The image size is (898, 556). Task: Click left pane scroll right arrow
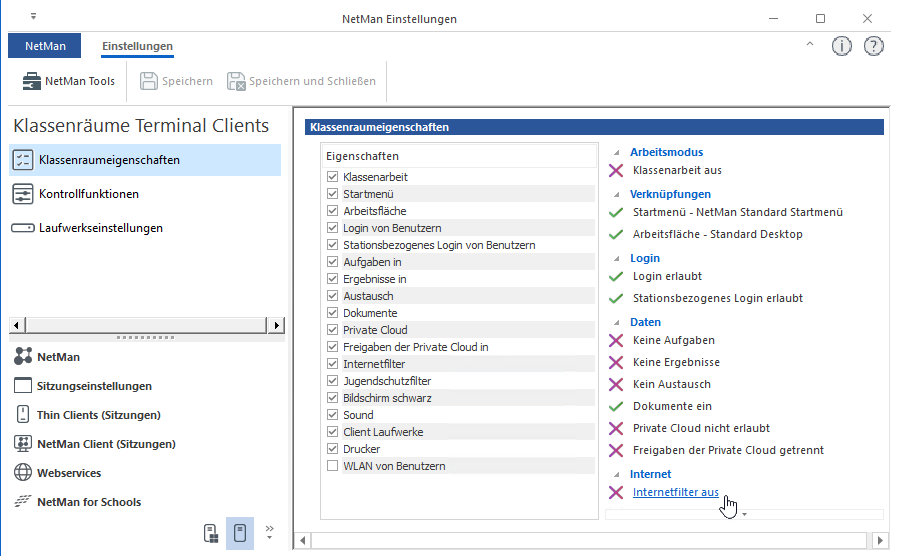pos(277,325)
